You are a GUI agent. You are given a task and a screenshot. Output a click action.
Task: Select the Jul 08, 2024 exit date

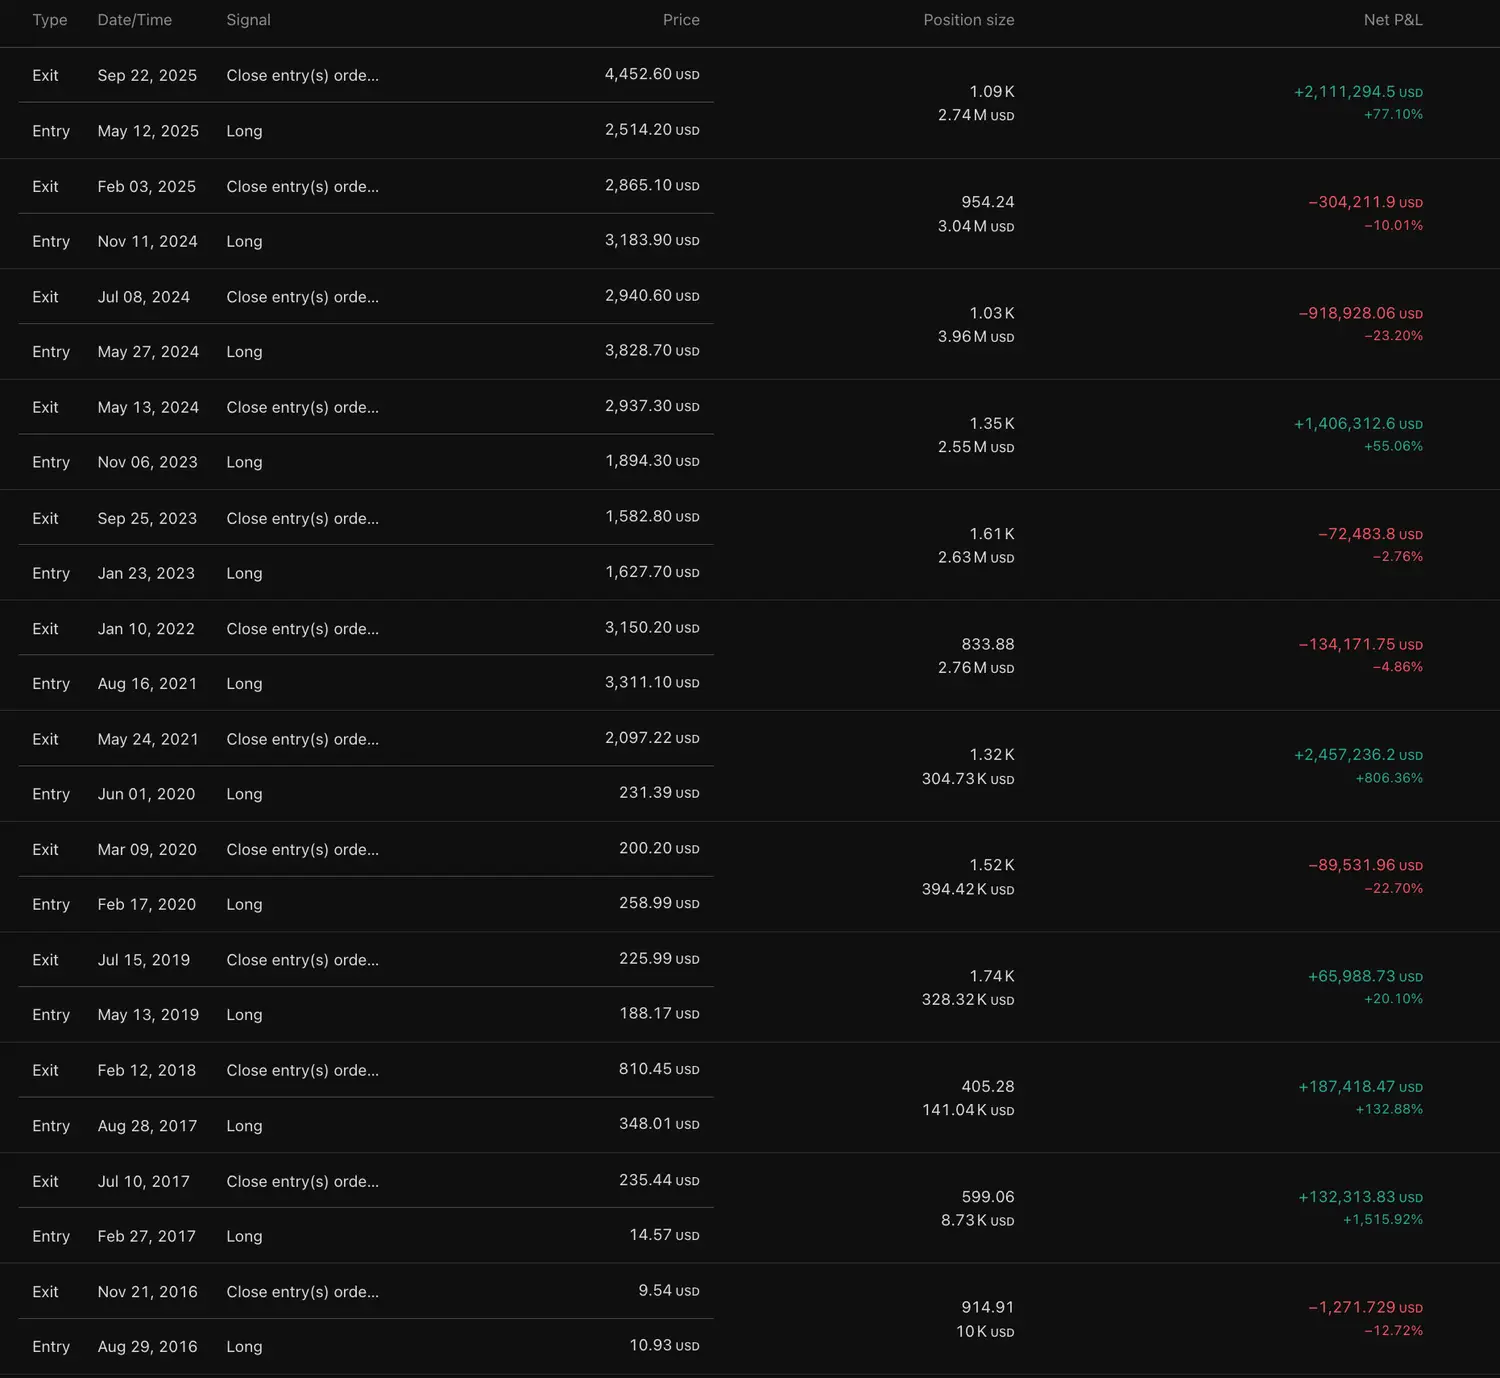tap(143, 297)
